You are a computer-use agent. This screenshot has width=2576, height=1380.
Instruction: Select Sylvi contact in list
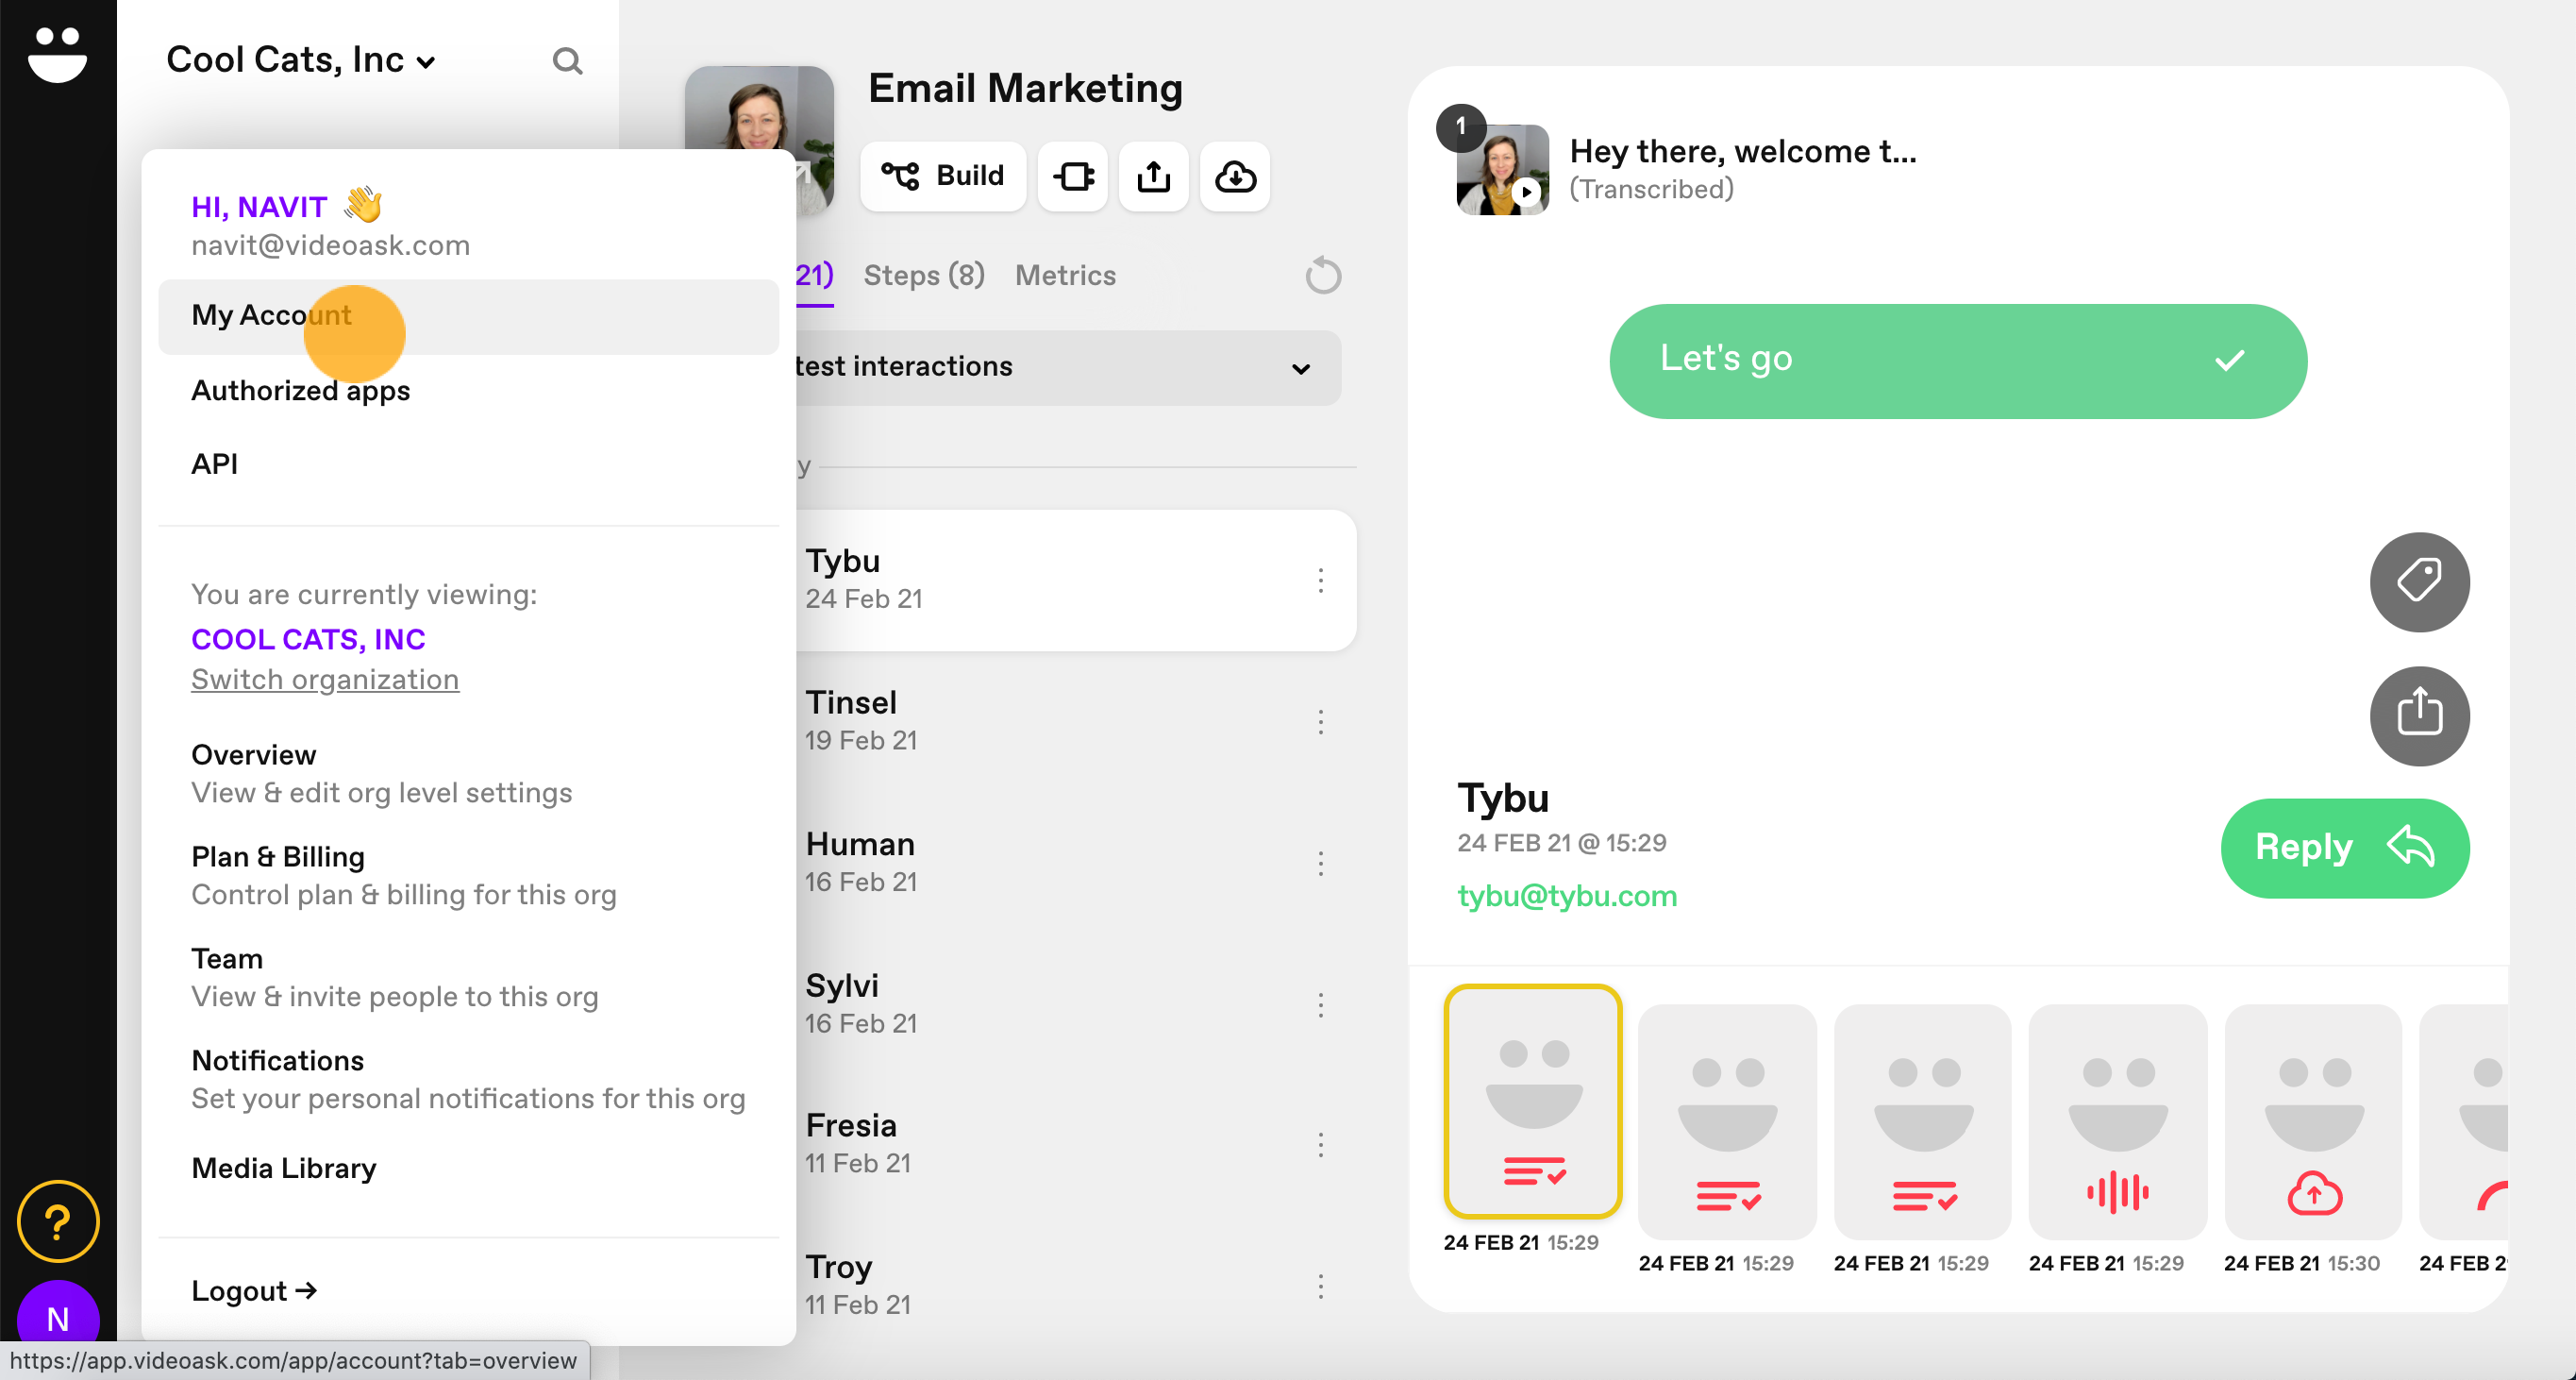pos(1076,1004)
